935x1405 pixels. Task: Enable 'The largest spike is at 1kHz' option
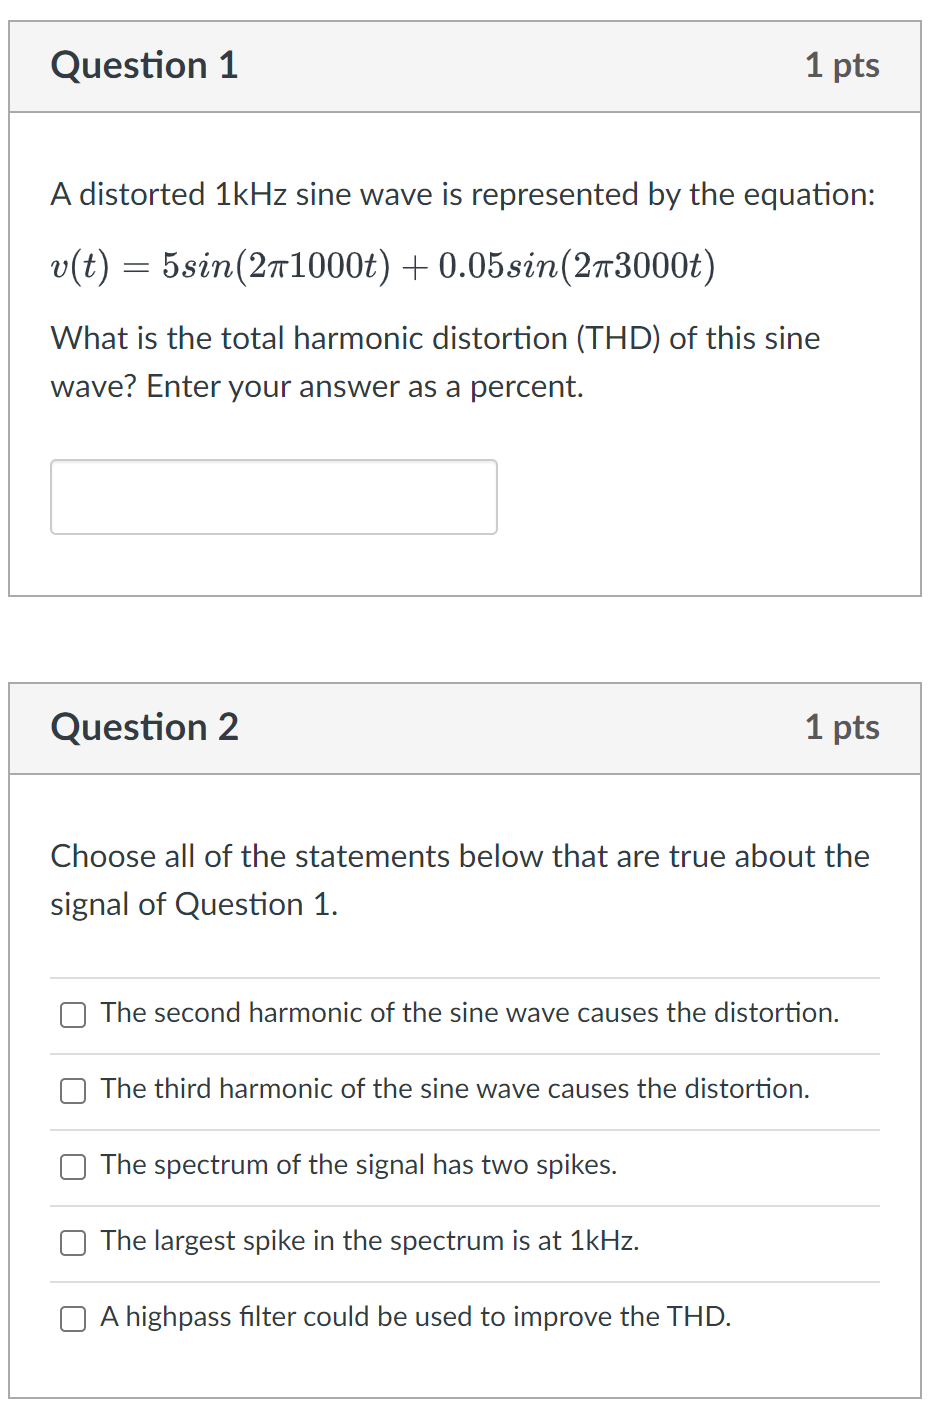point(72,1243)
